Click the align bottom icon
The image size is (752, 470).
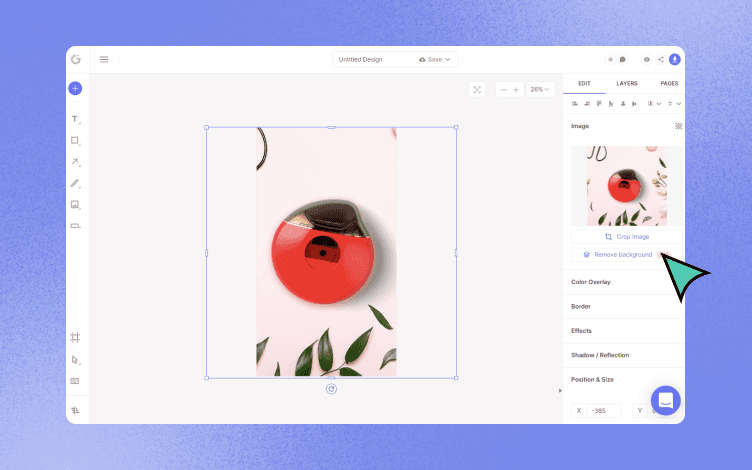tap(611, 104)
